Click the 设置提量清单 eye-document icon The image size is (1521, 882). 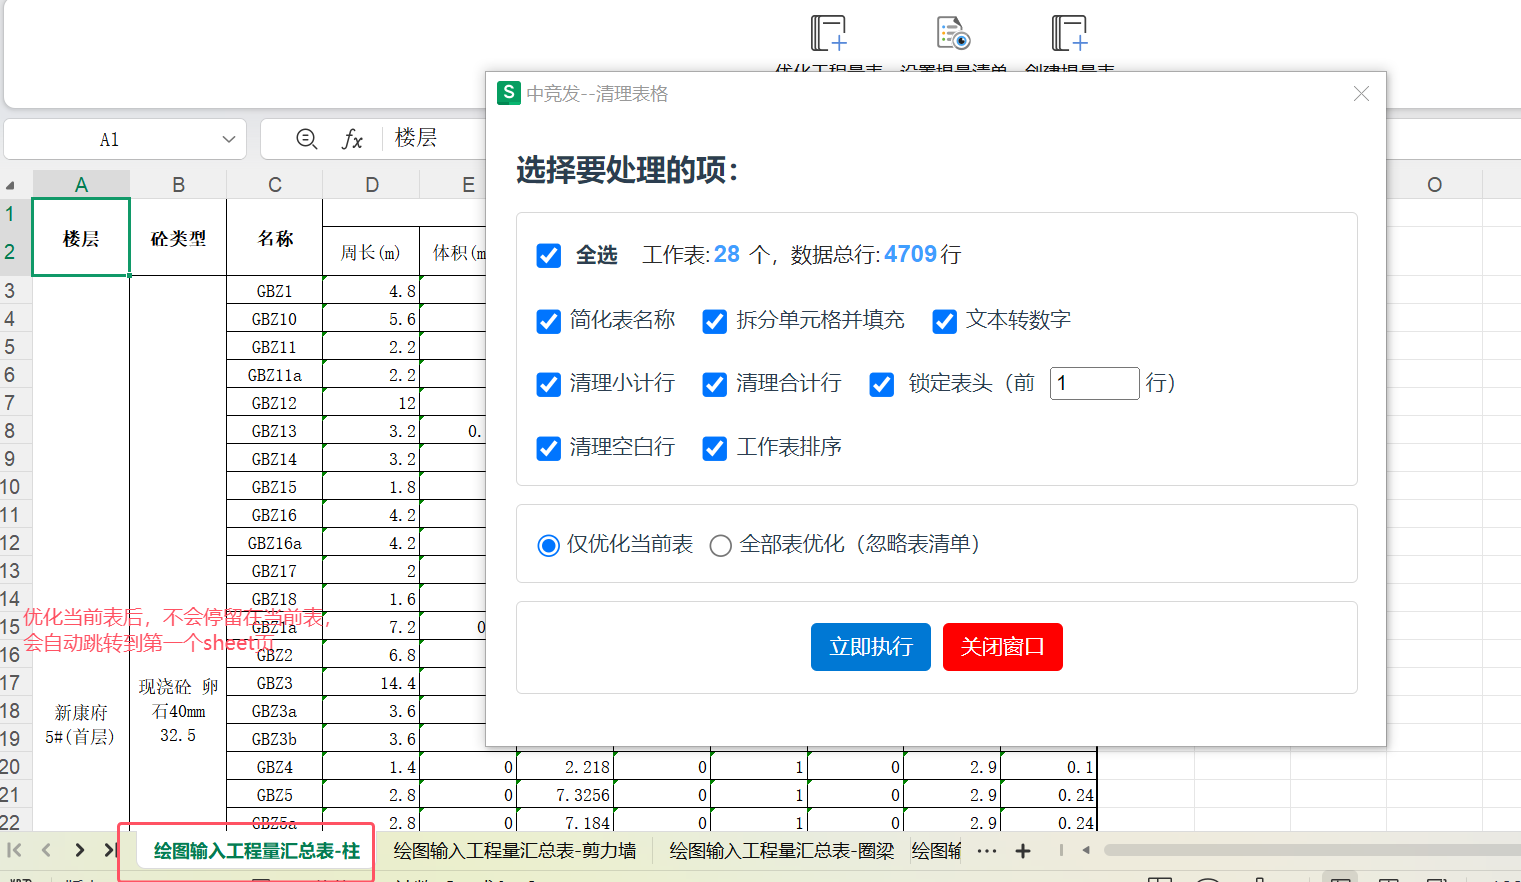953,34
